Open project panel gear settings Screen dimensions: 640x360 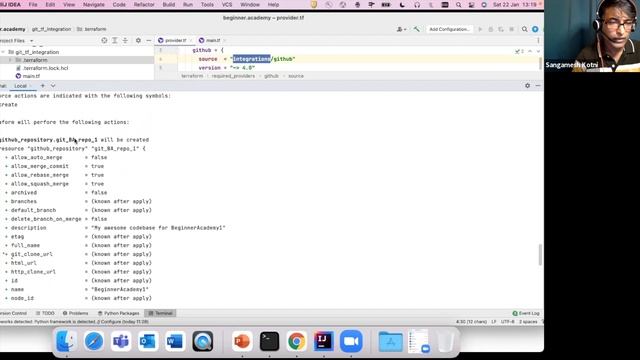pos(138,40)
